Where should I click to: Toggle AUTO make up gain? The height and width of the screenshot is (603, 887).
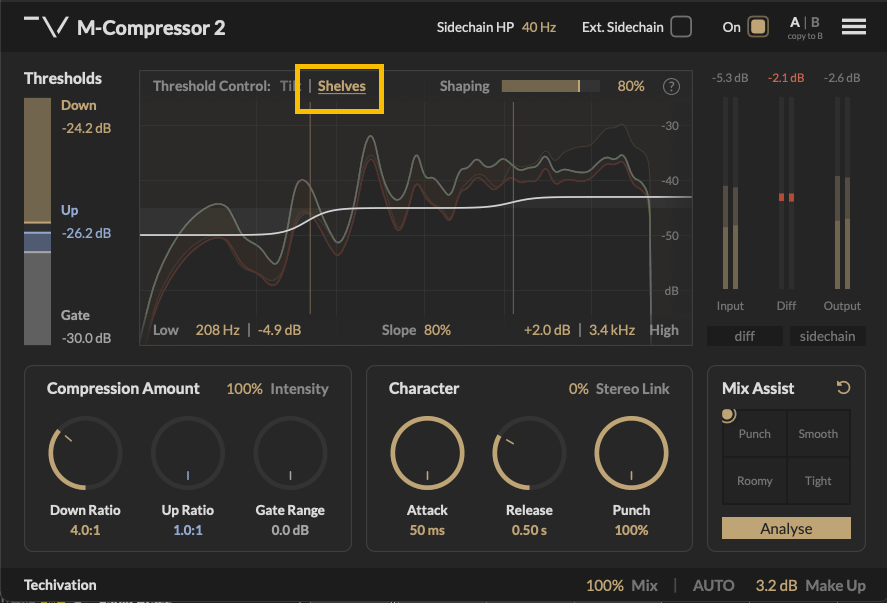713,585
